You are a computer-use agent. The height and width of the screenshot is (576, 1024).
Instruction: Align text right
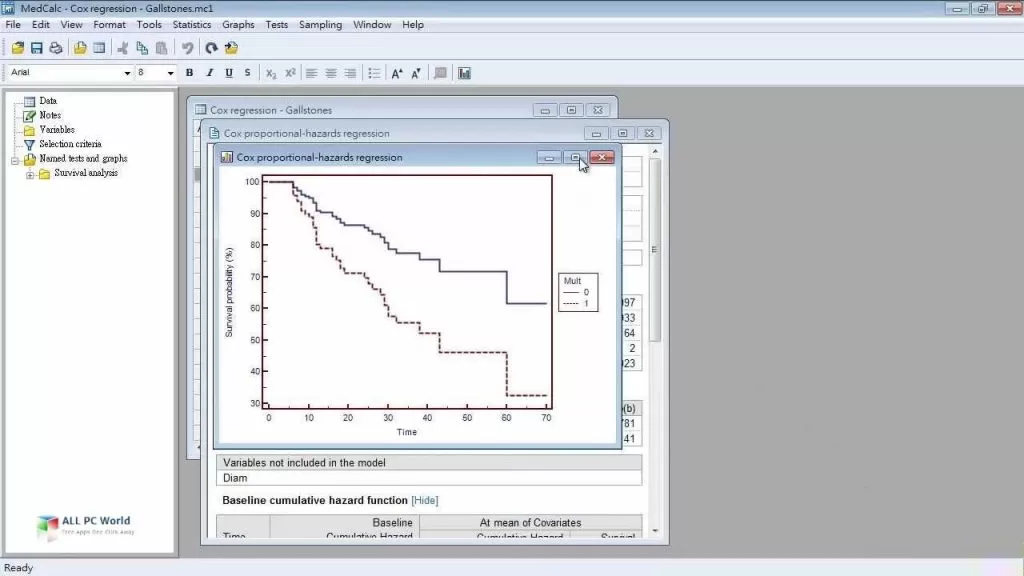(x=351, y=73)
